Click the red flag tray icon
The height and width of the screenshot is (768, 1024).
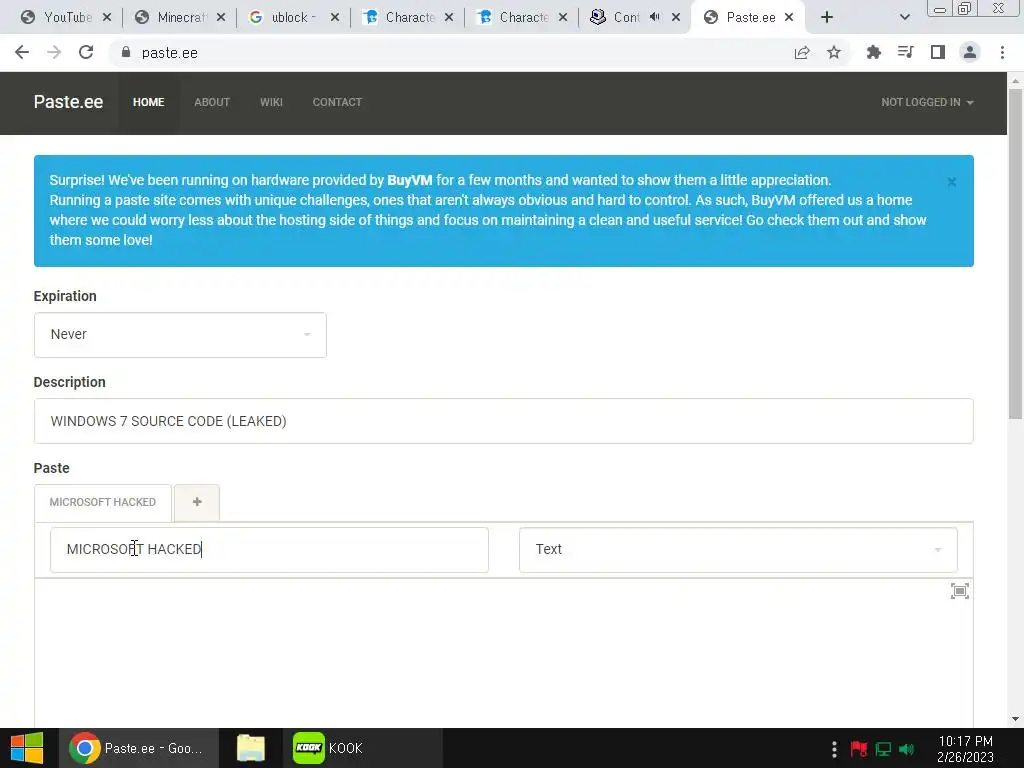pyautogui.click(x=859, y=748)
